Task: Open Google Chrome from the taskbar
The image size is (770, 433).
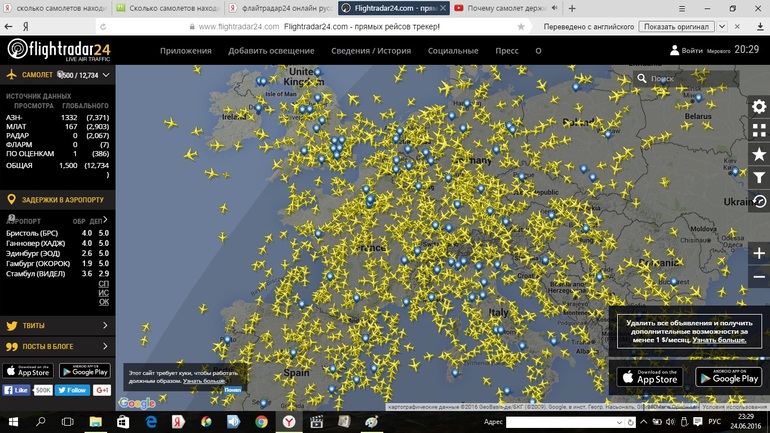Action: (261, 423)
